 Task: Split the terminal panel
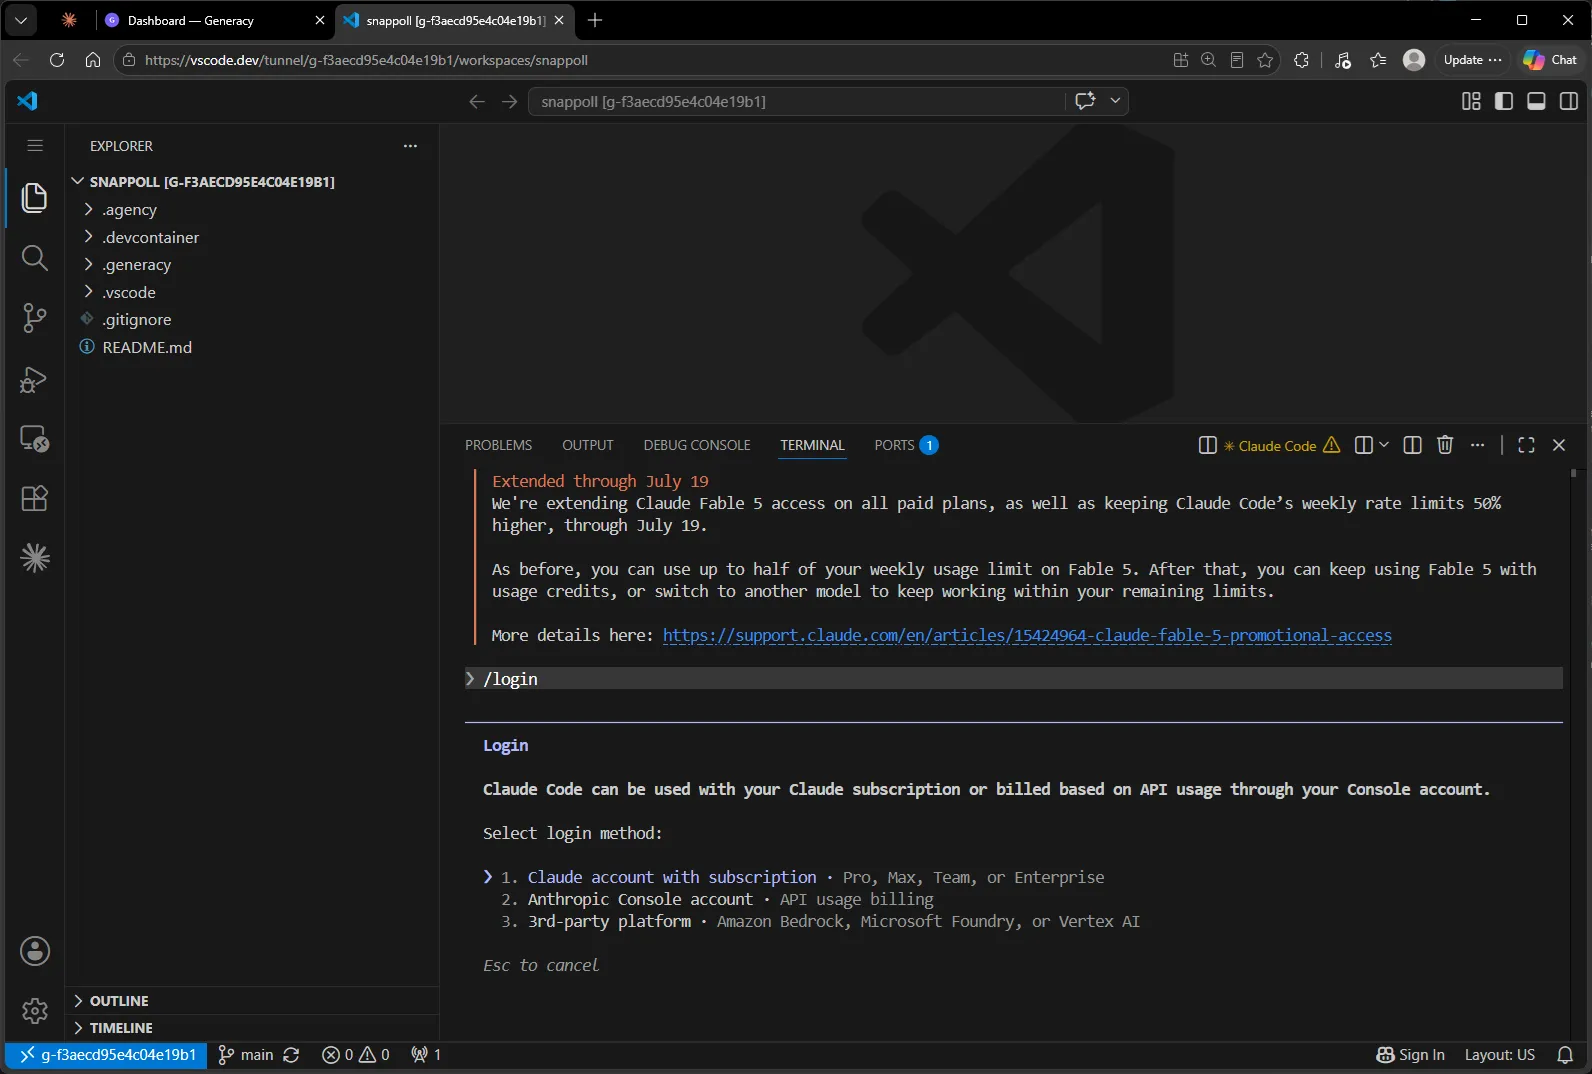click(x=1412, y=445)
